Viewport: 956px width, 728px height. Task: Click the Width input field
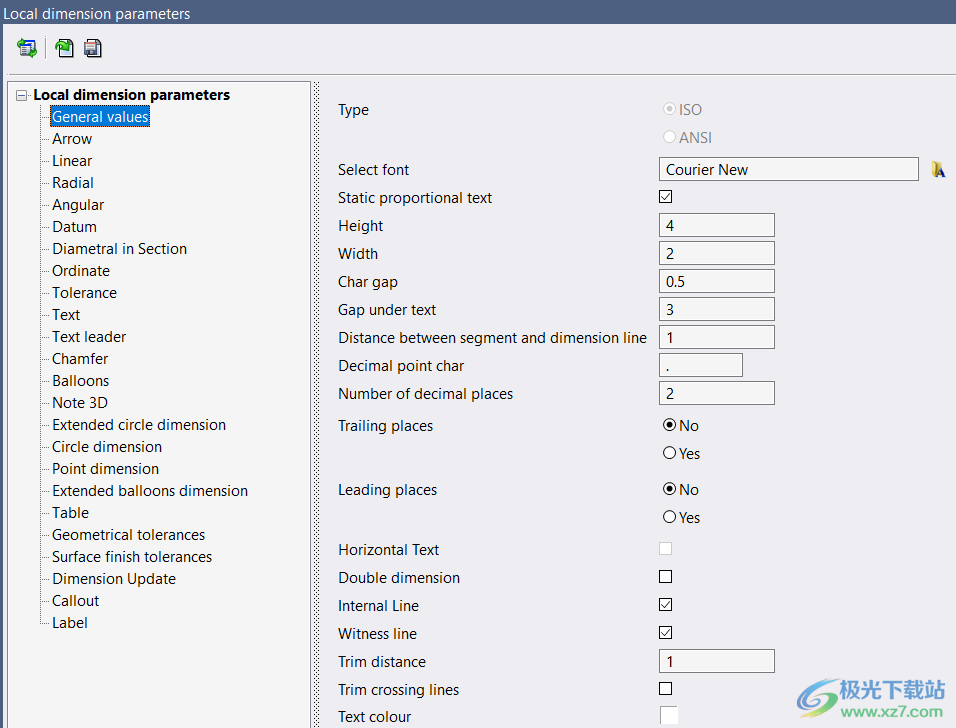716,253
